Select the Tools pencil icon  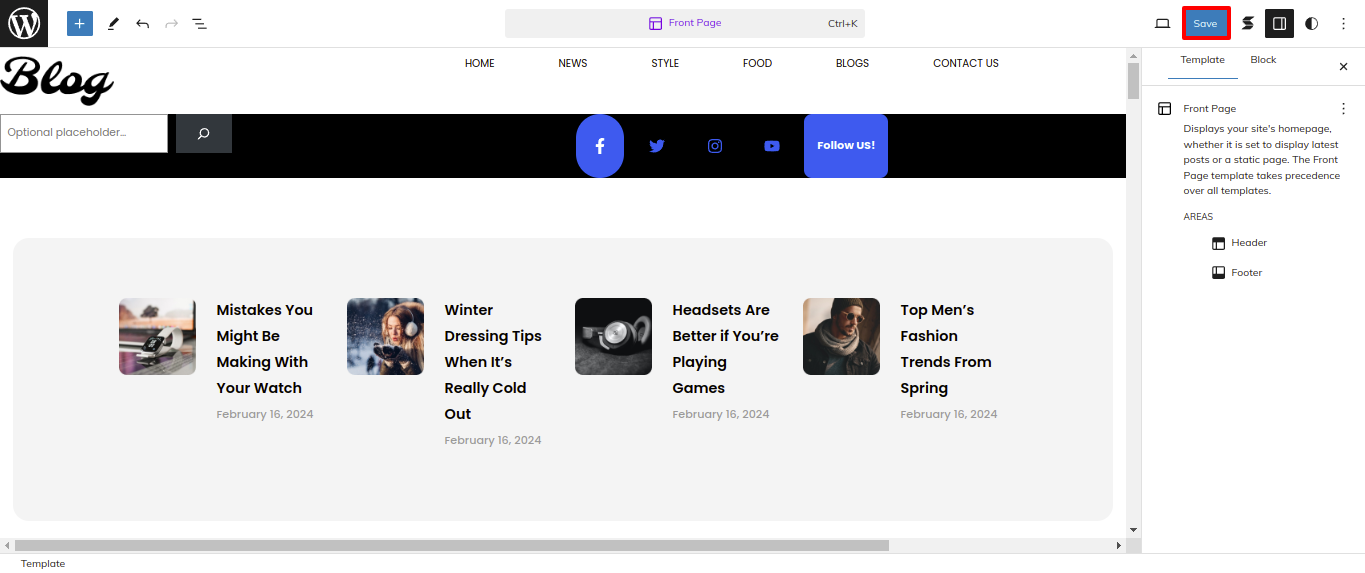pyautogui.click(x=113, y=23)
